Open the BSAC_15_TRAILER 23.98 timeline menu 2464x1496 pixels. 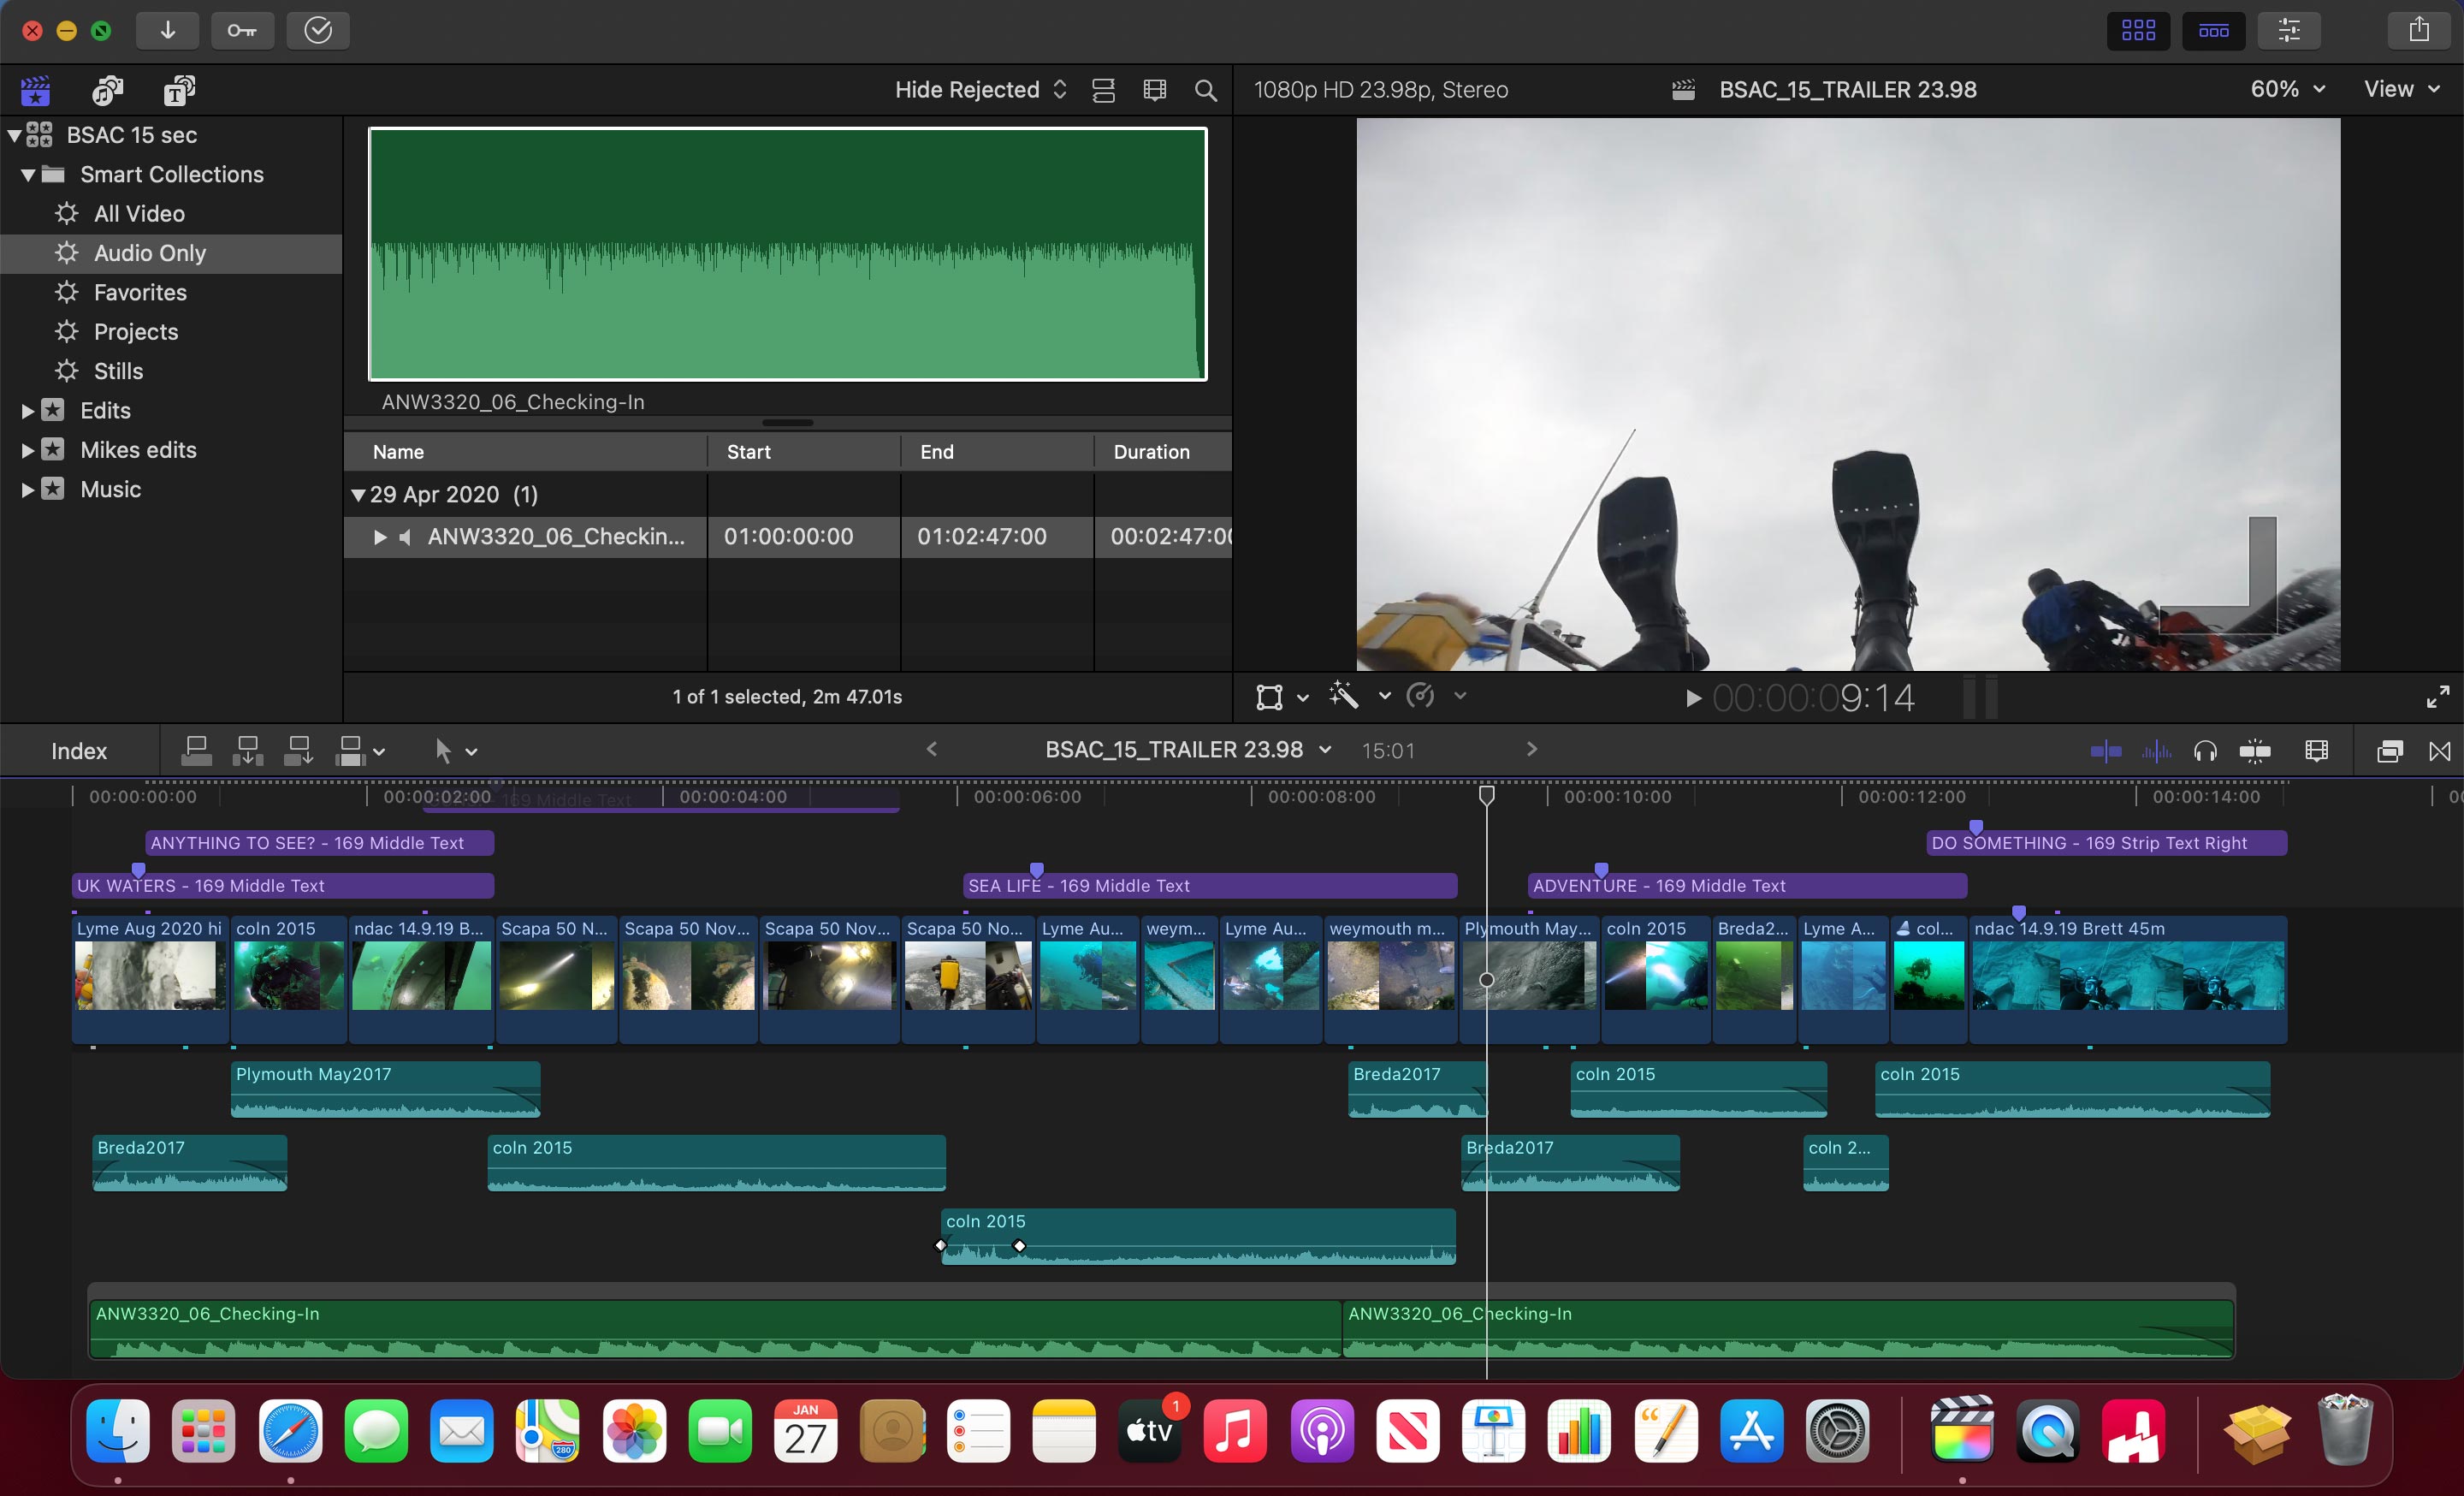(x=1189, y=750)
